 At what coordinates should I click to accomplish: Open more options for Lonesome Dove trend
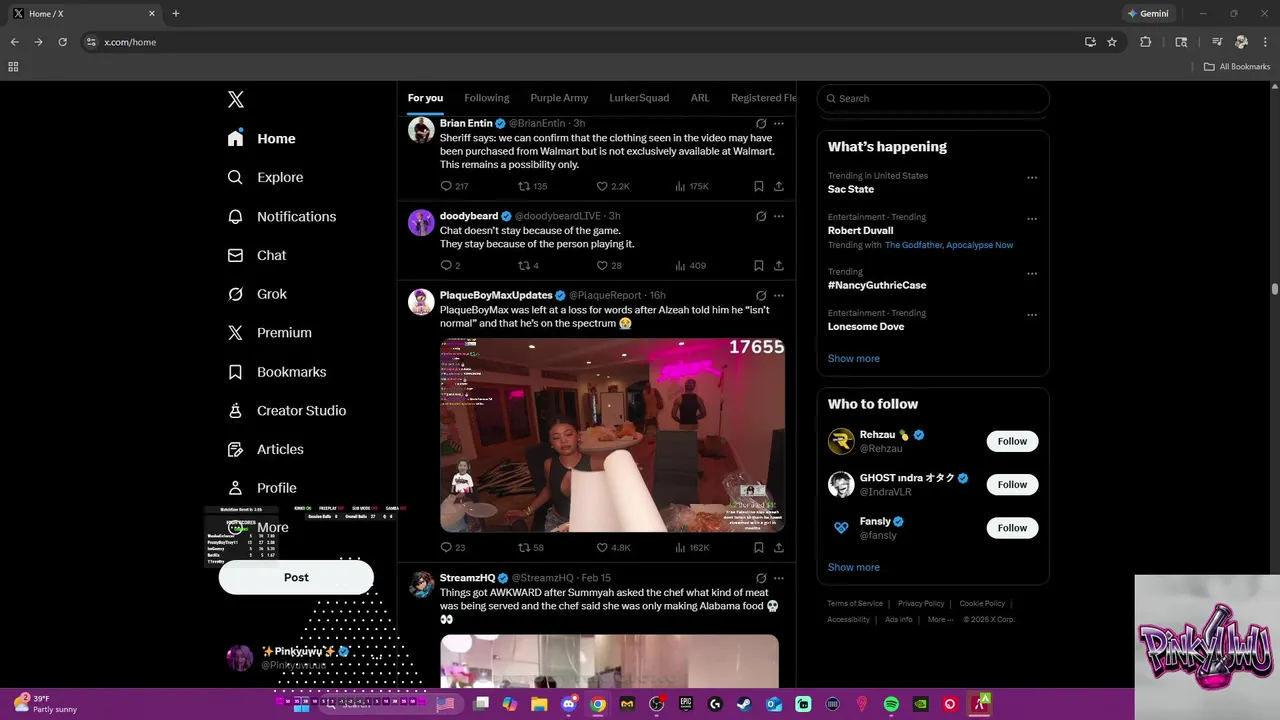coord(1031,315)
